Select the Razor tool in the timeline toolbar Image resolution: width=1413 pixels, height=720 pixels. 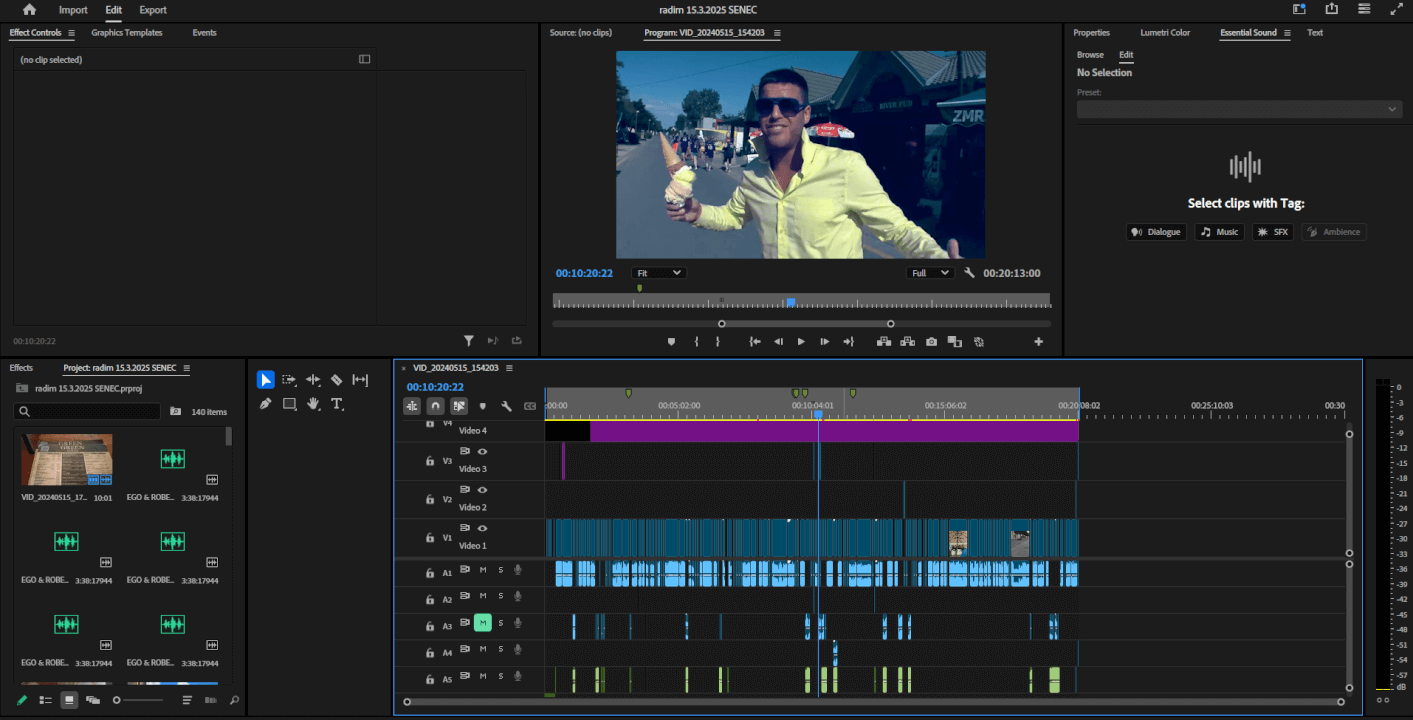tap(338, 380)
